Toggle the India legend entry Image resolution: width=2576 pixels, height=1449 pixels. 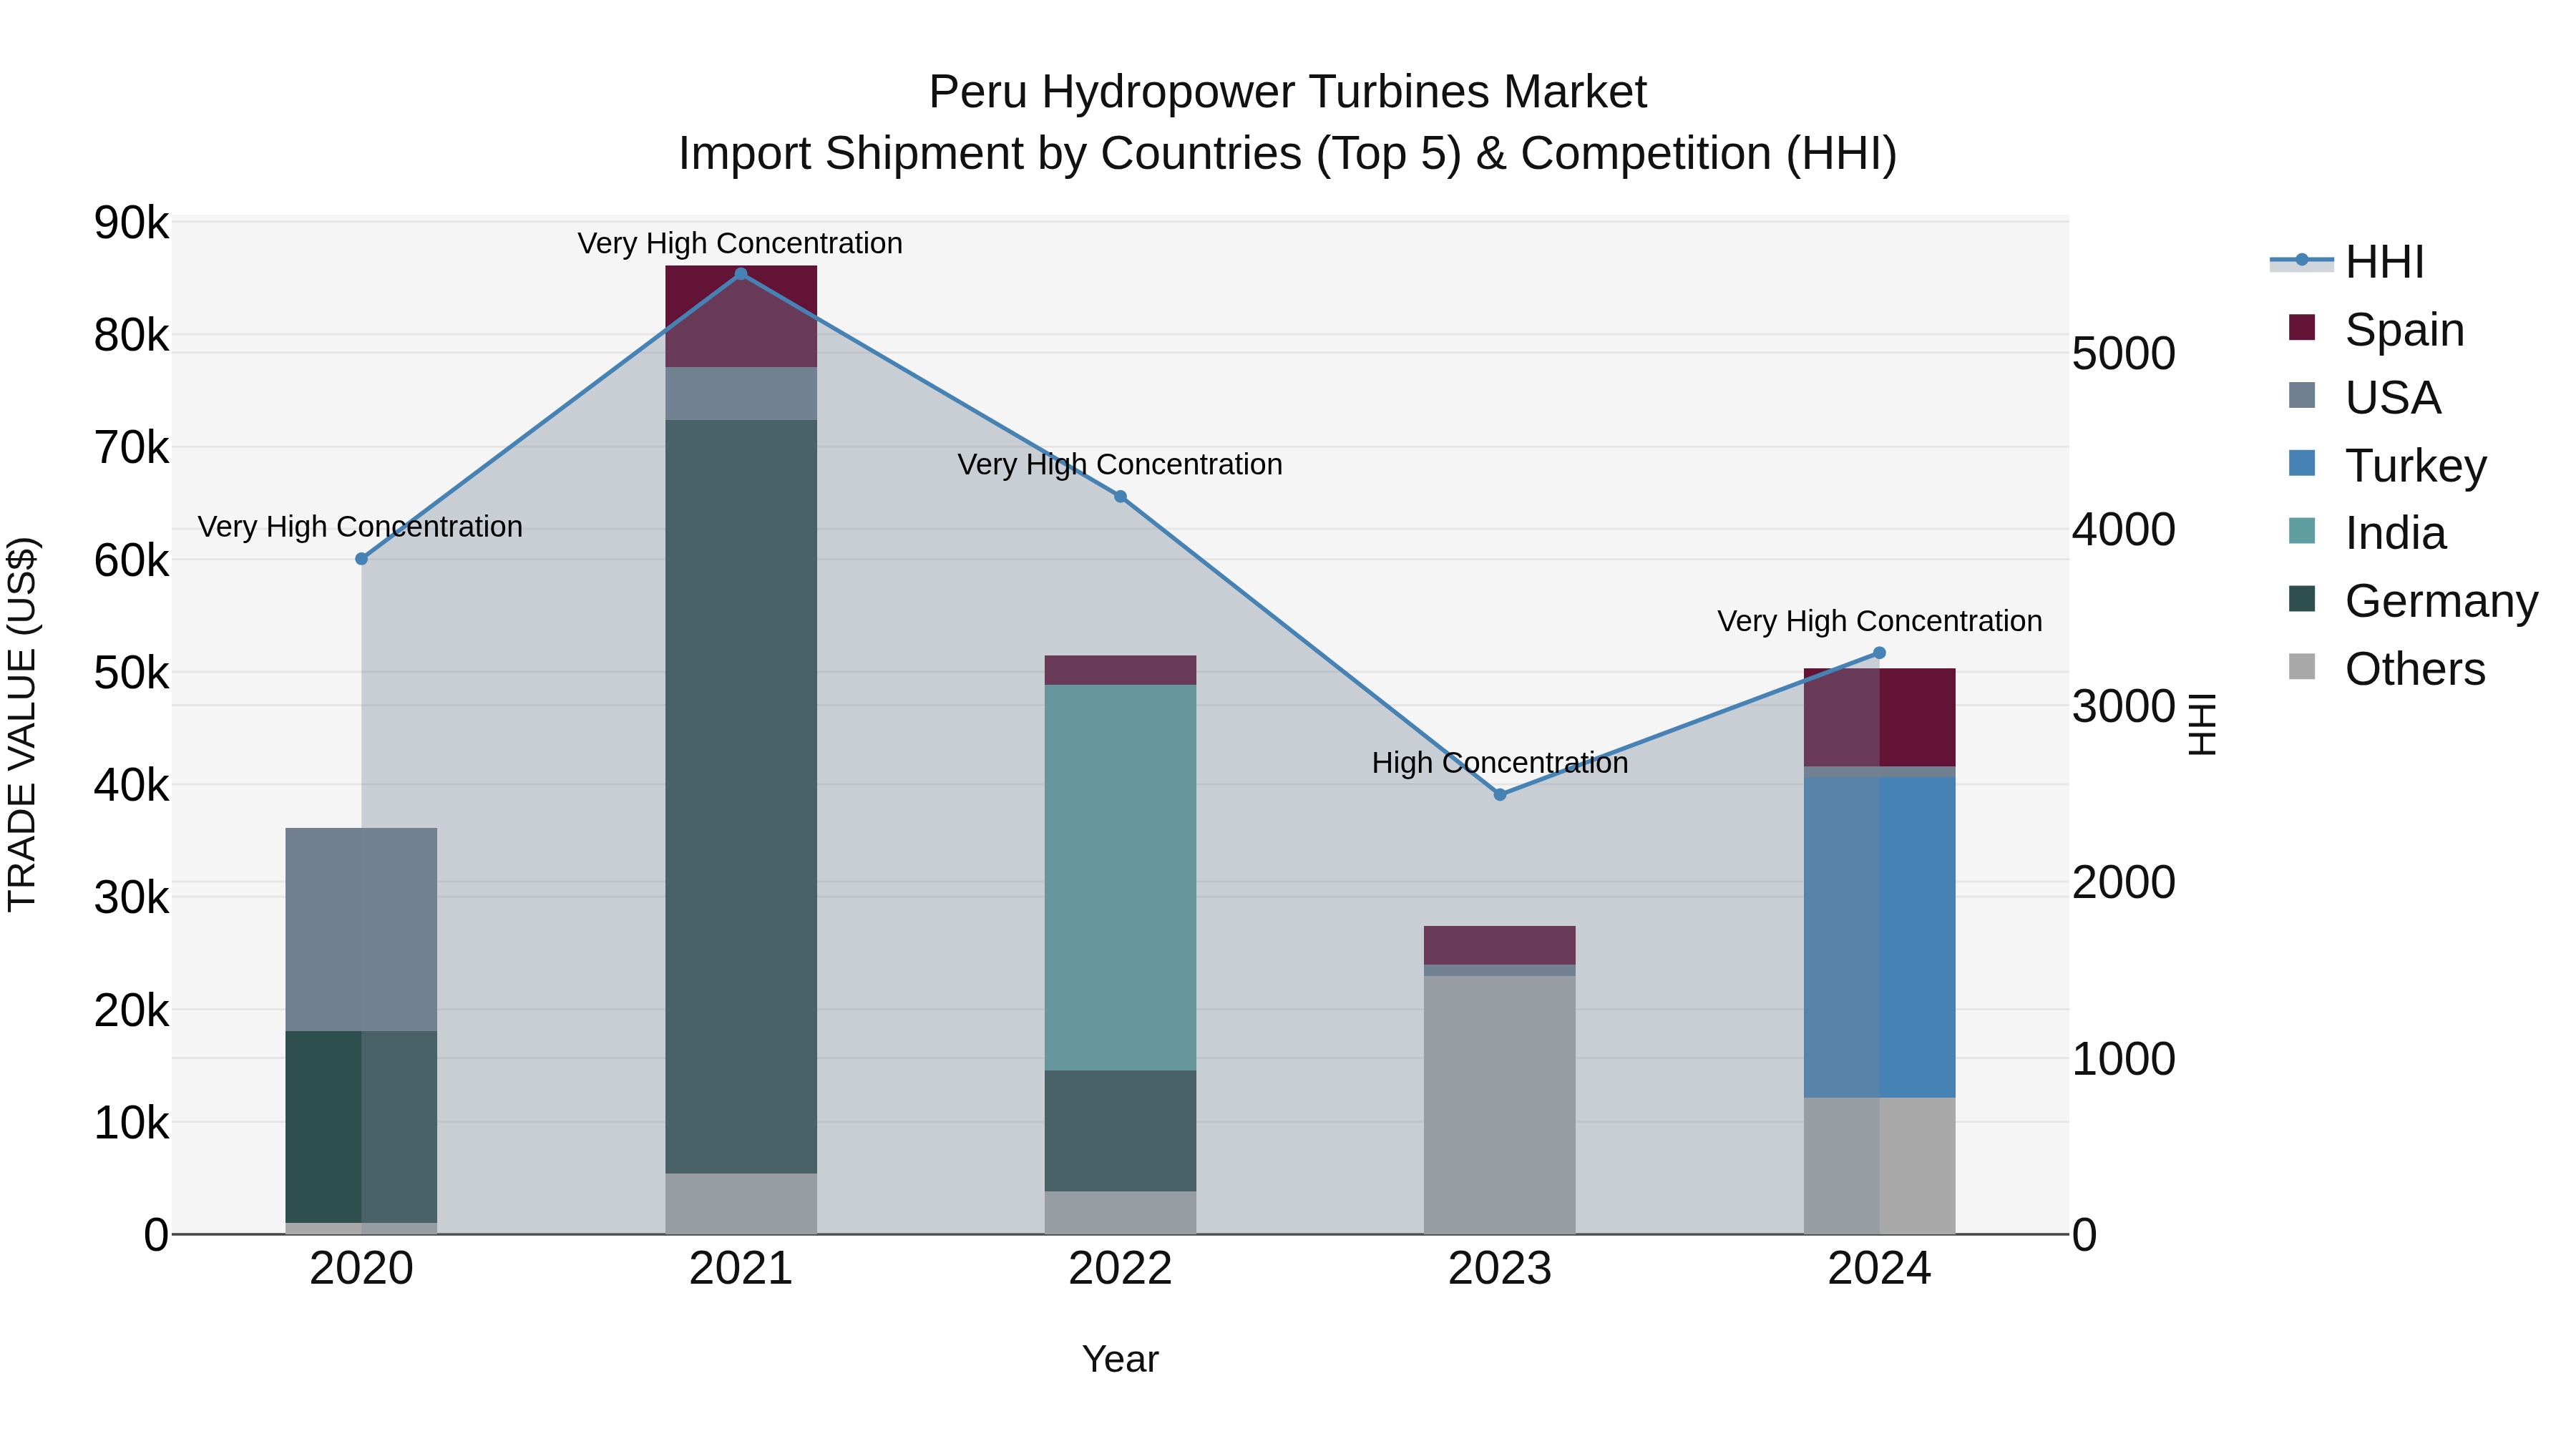pyautogui.click(x=2367, y=533)
